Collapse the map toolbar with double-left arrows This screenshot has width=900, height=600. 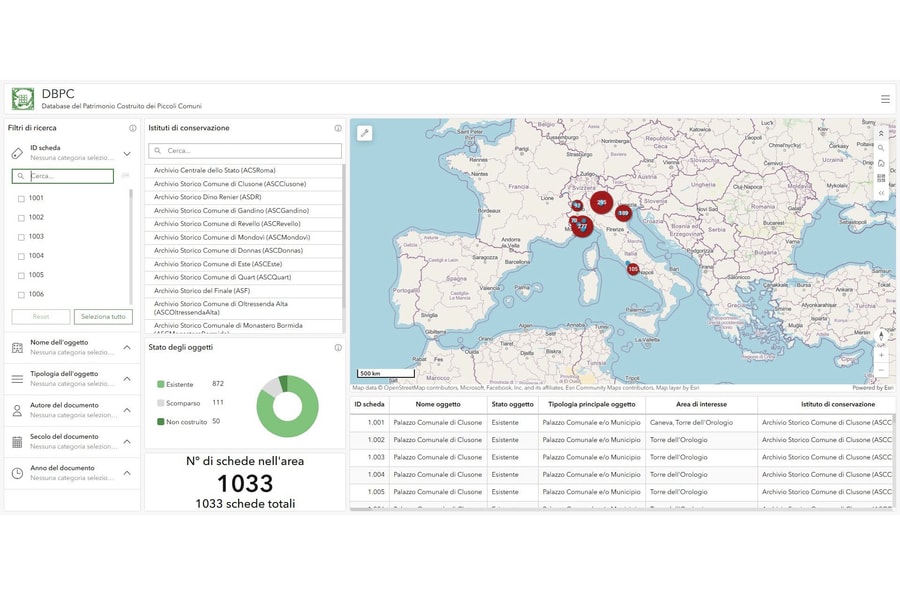[x=881, y=193]
